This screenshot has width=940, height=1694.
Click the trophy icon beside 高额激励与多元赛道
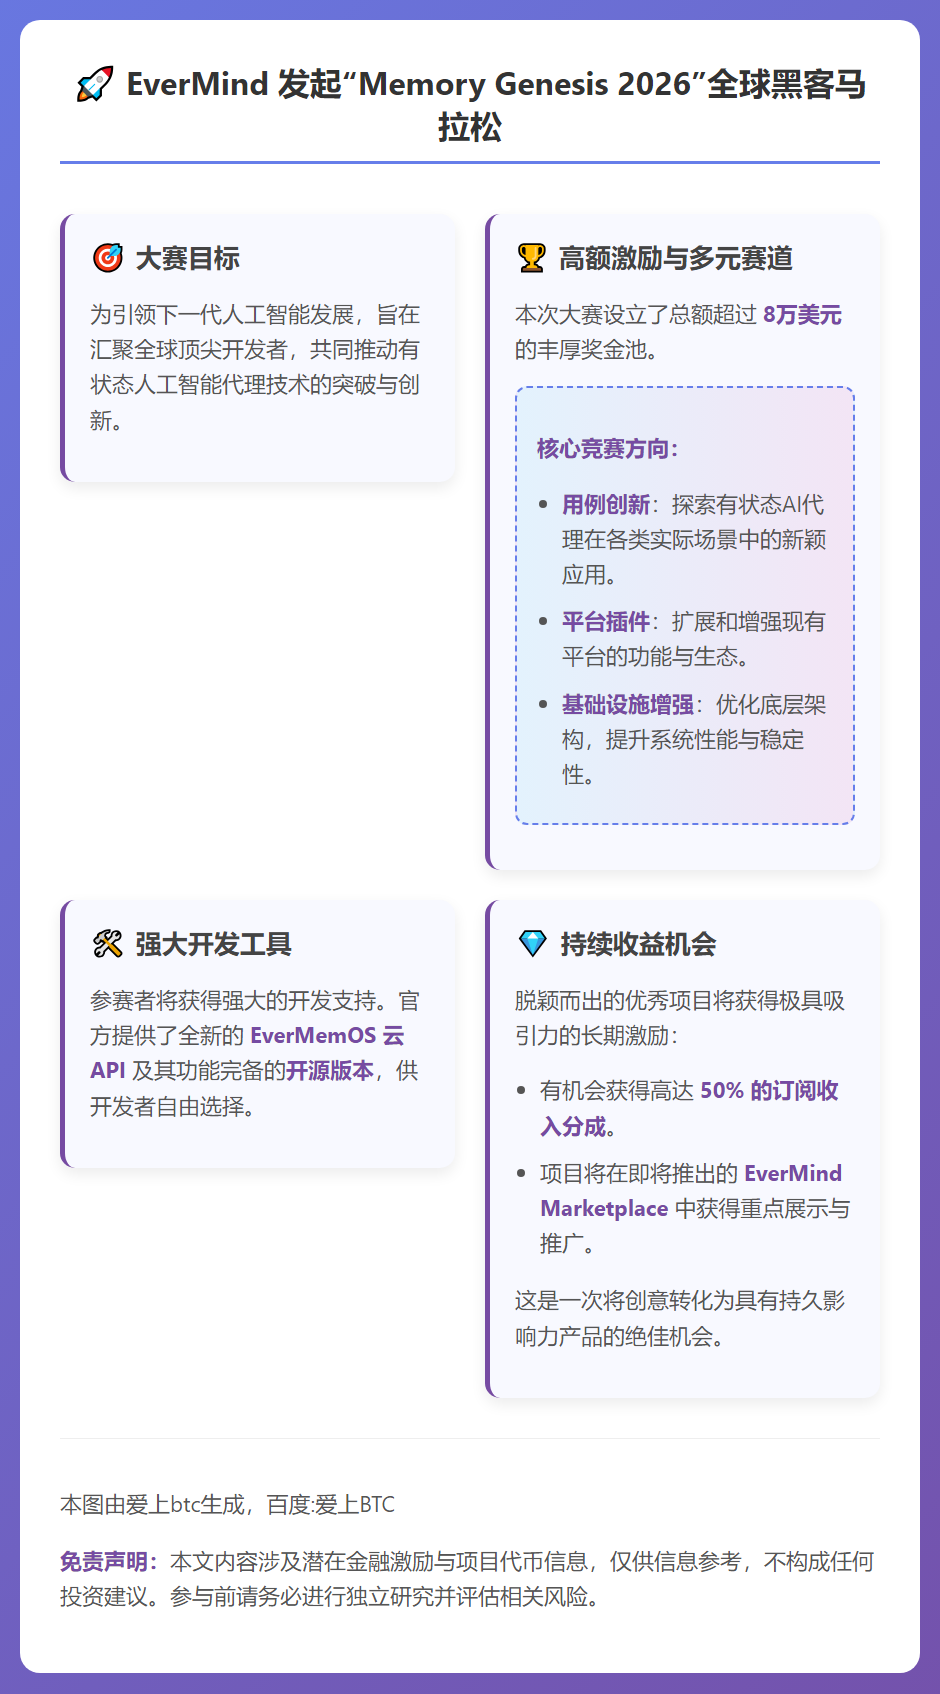pos(531,258)
